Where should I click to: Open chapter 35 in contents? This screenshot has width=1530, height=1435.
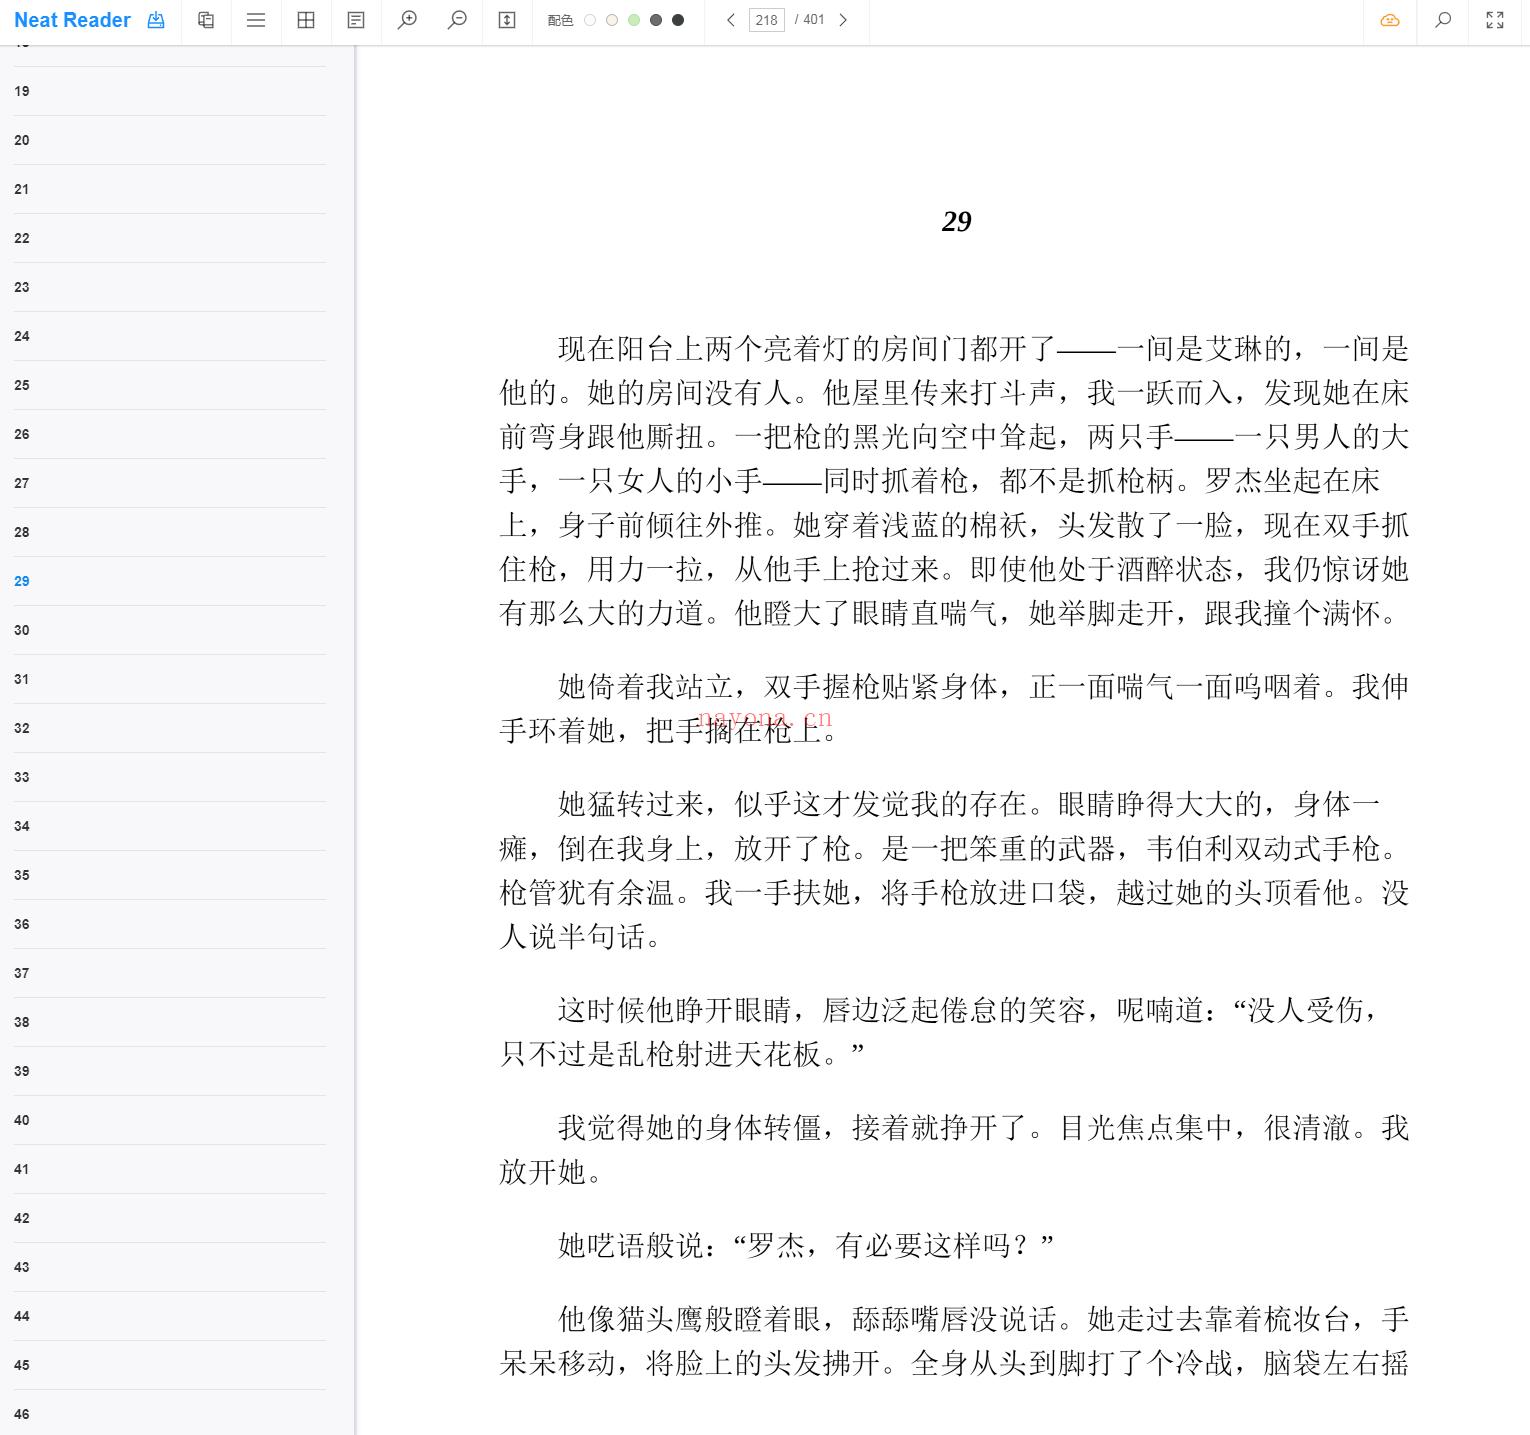(170, 875)
